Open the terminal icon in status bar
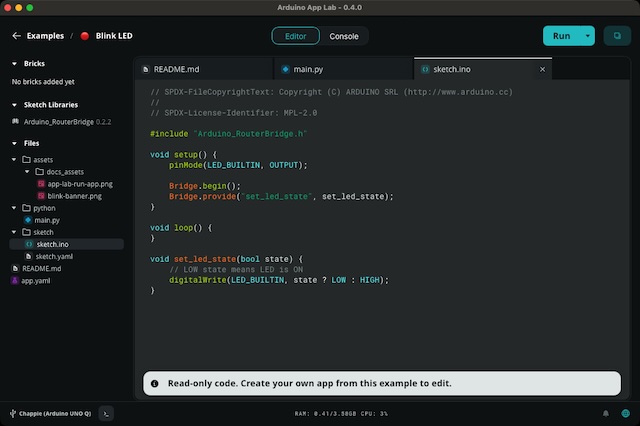640x426 pixels. coord(107,412)
